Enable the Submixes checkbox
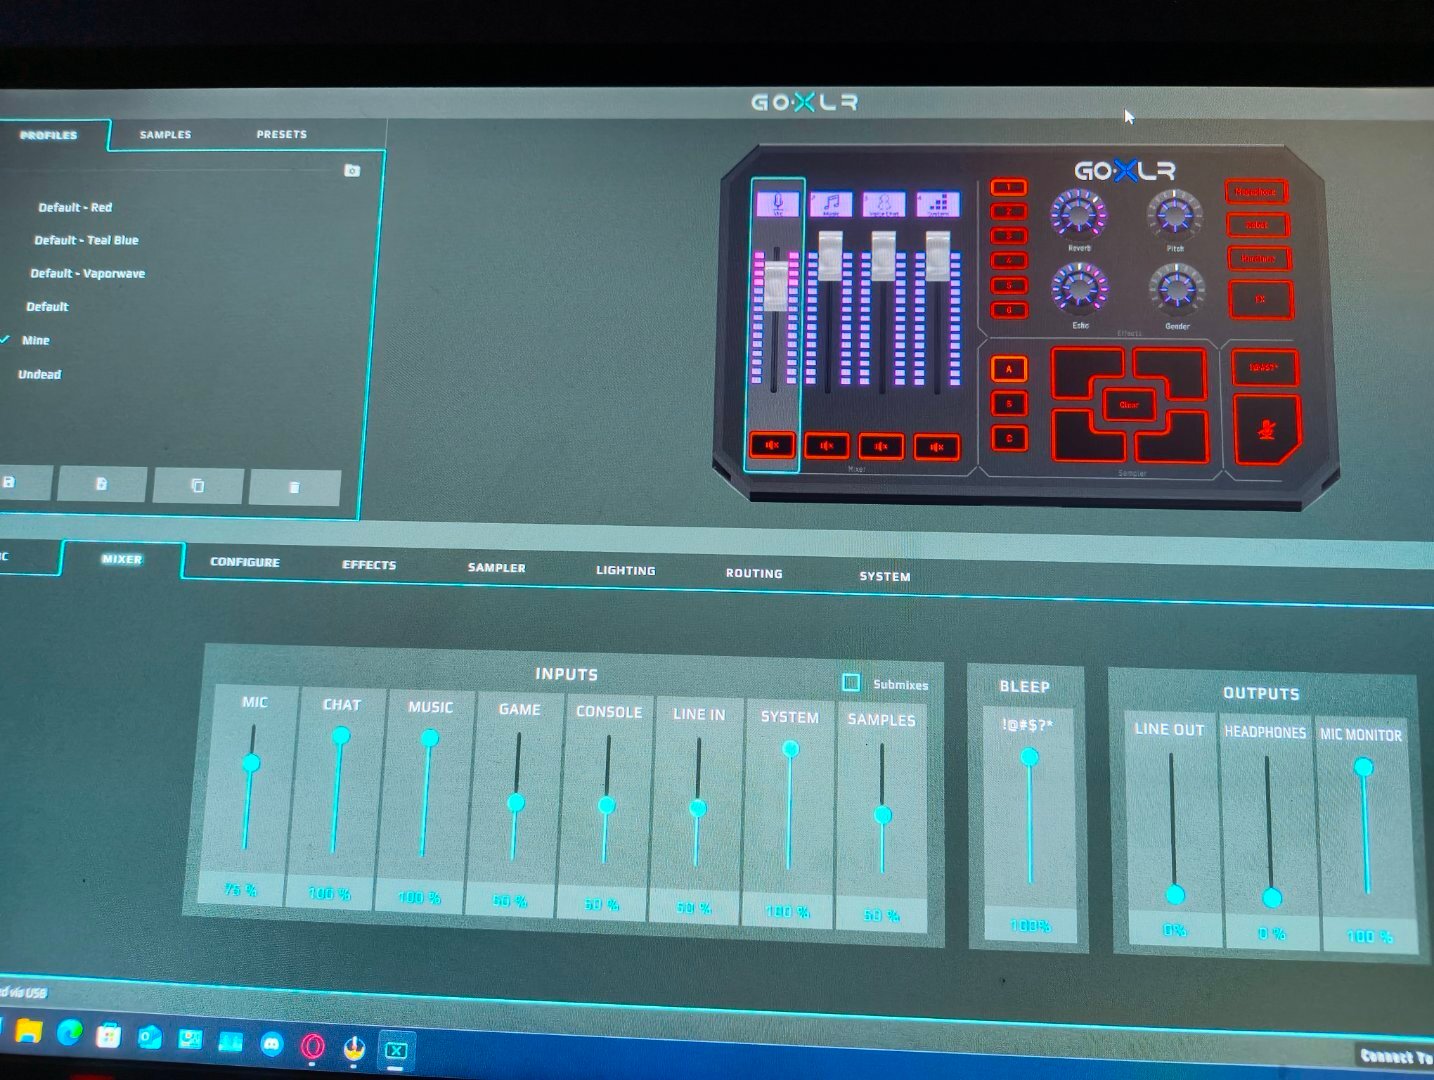This screenshot has height=1080, width=1434. [x=851, y=682]
